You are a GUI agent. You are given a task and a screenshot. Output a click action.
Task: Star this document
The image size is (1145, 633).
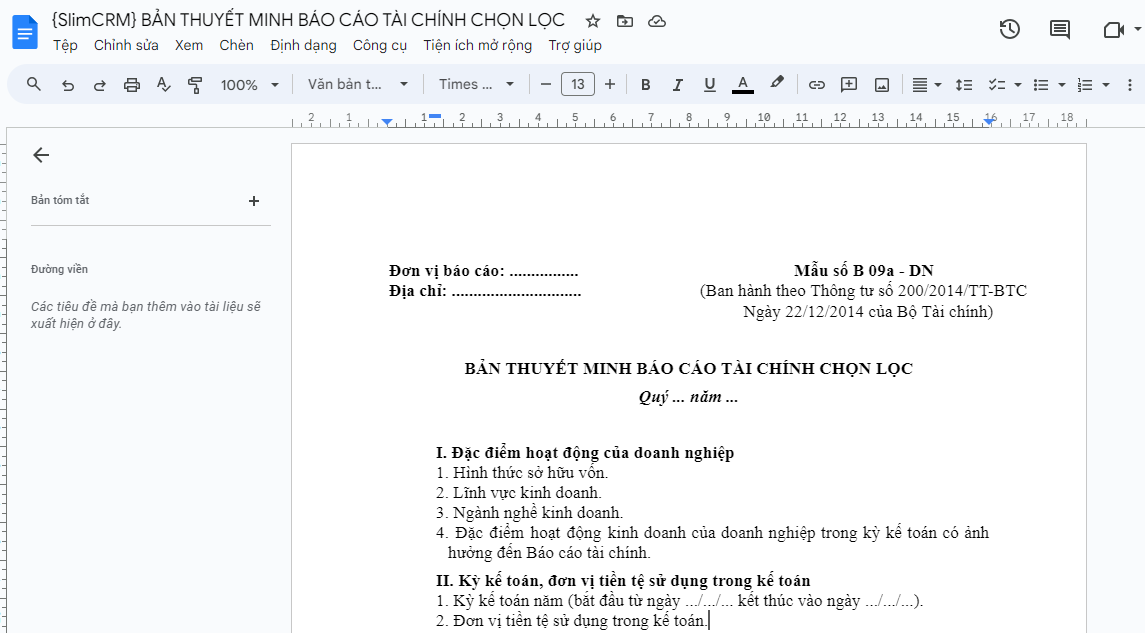click(x=591, y=20)
